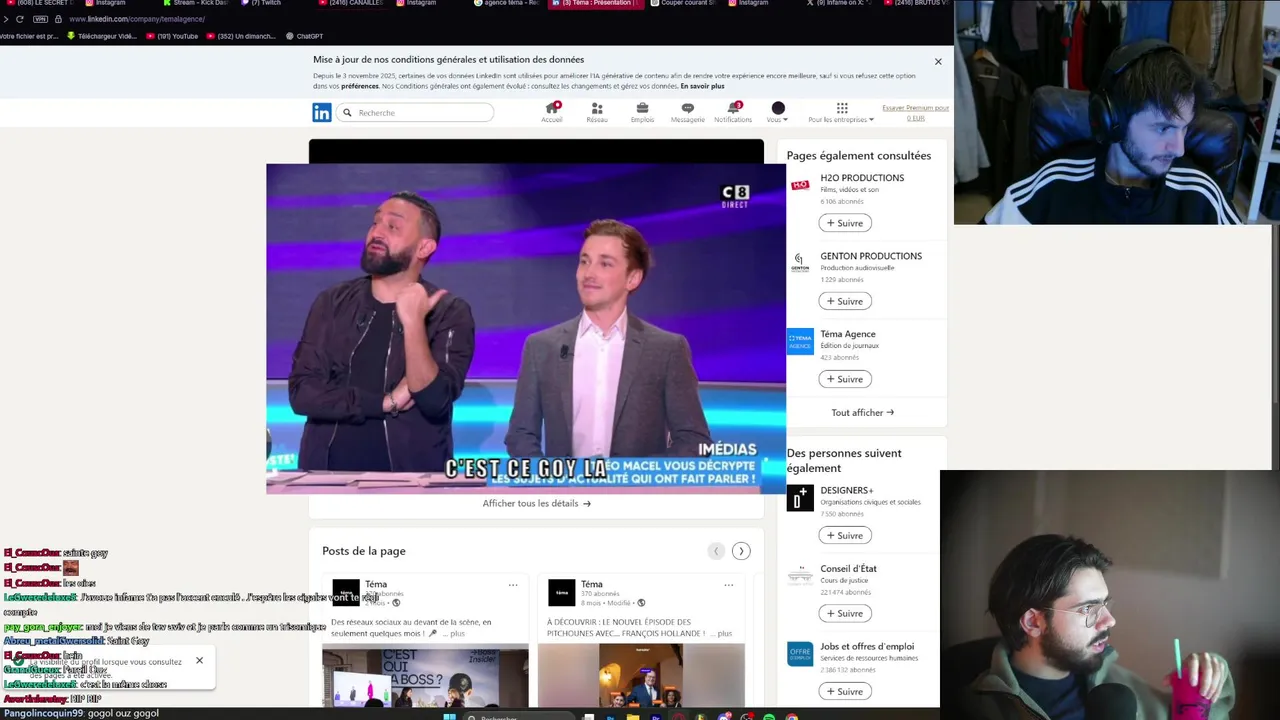Screen dimensions: 1280x720
Task: Open Chrome from the taskbar
Action: pos(792,716)
